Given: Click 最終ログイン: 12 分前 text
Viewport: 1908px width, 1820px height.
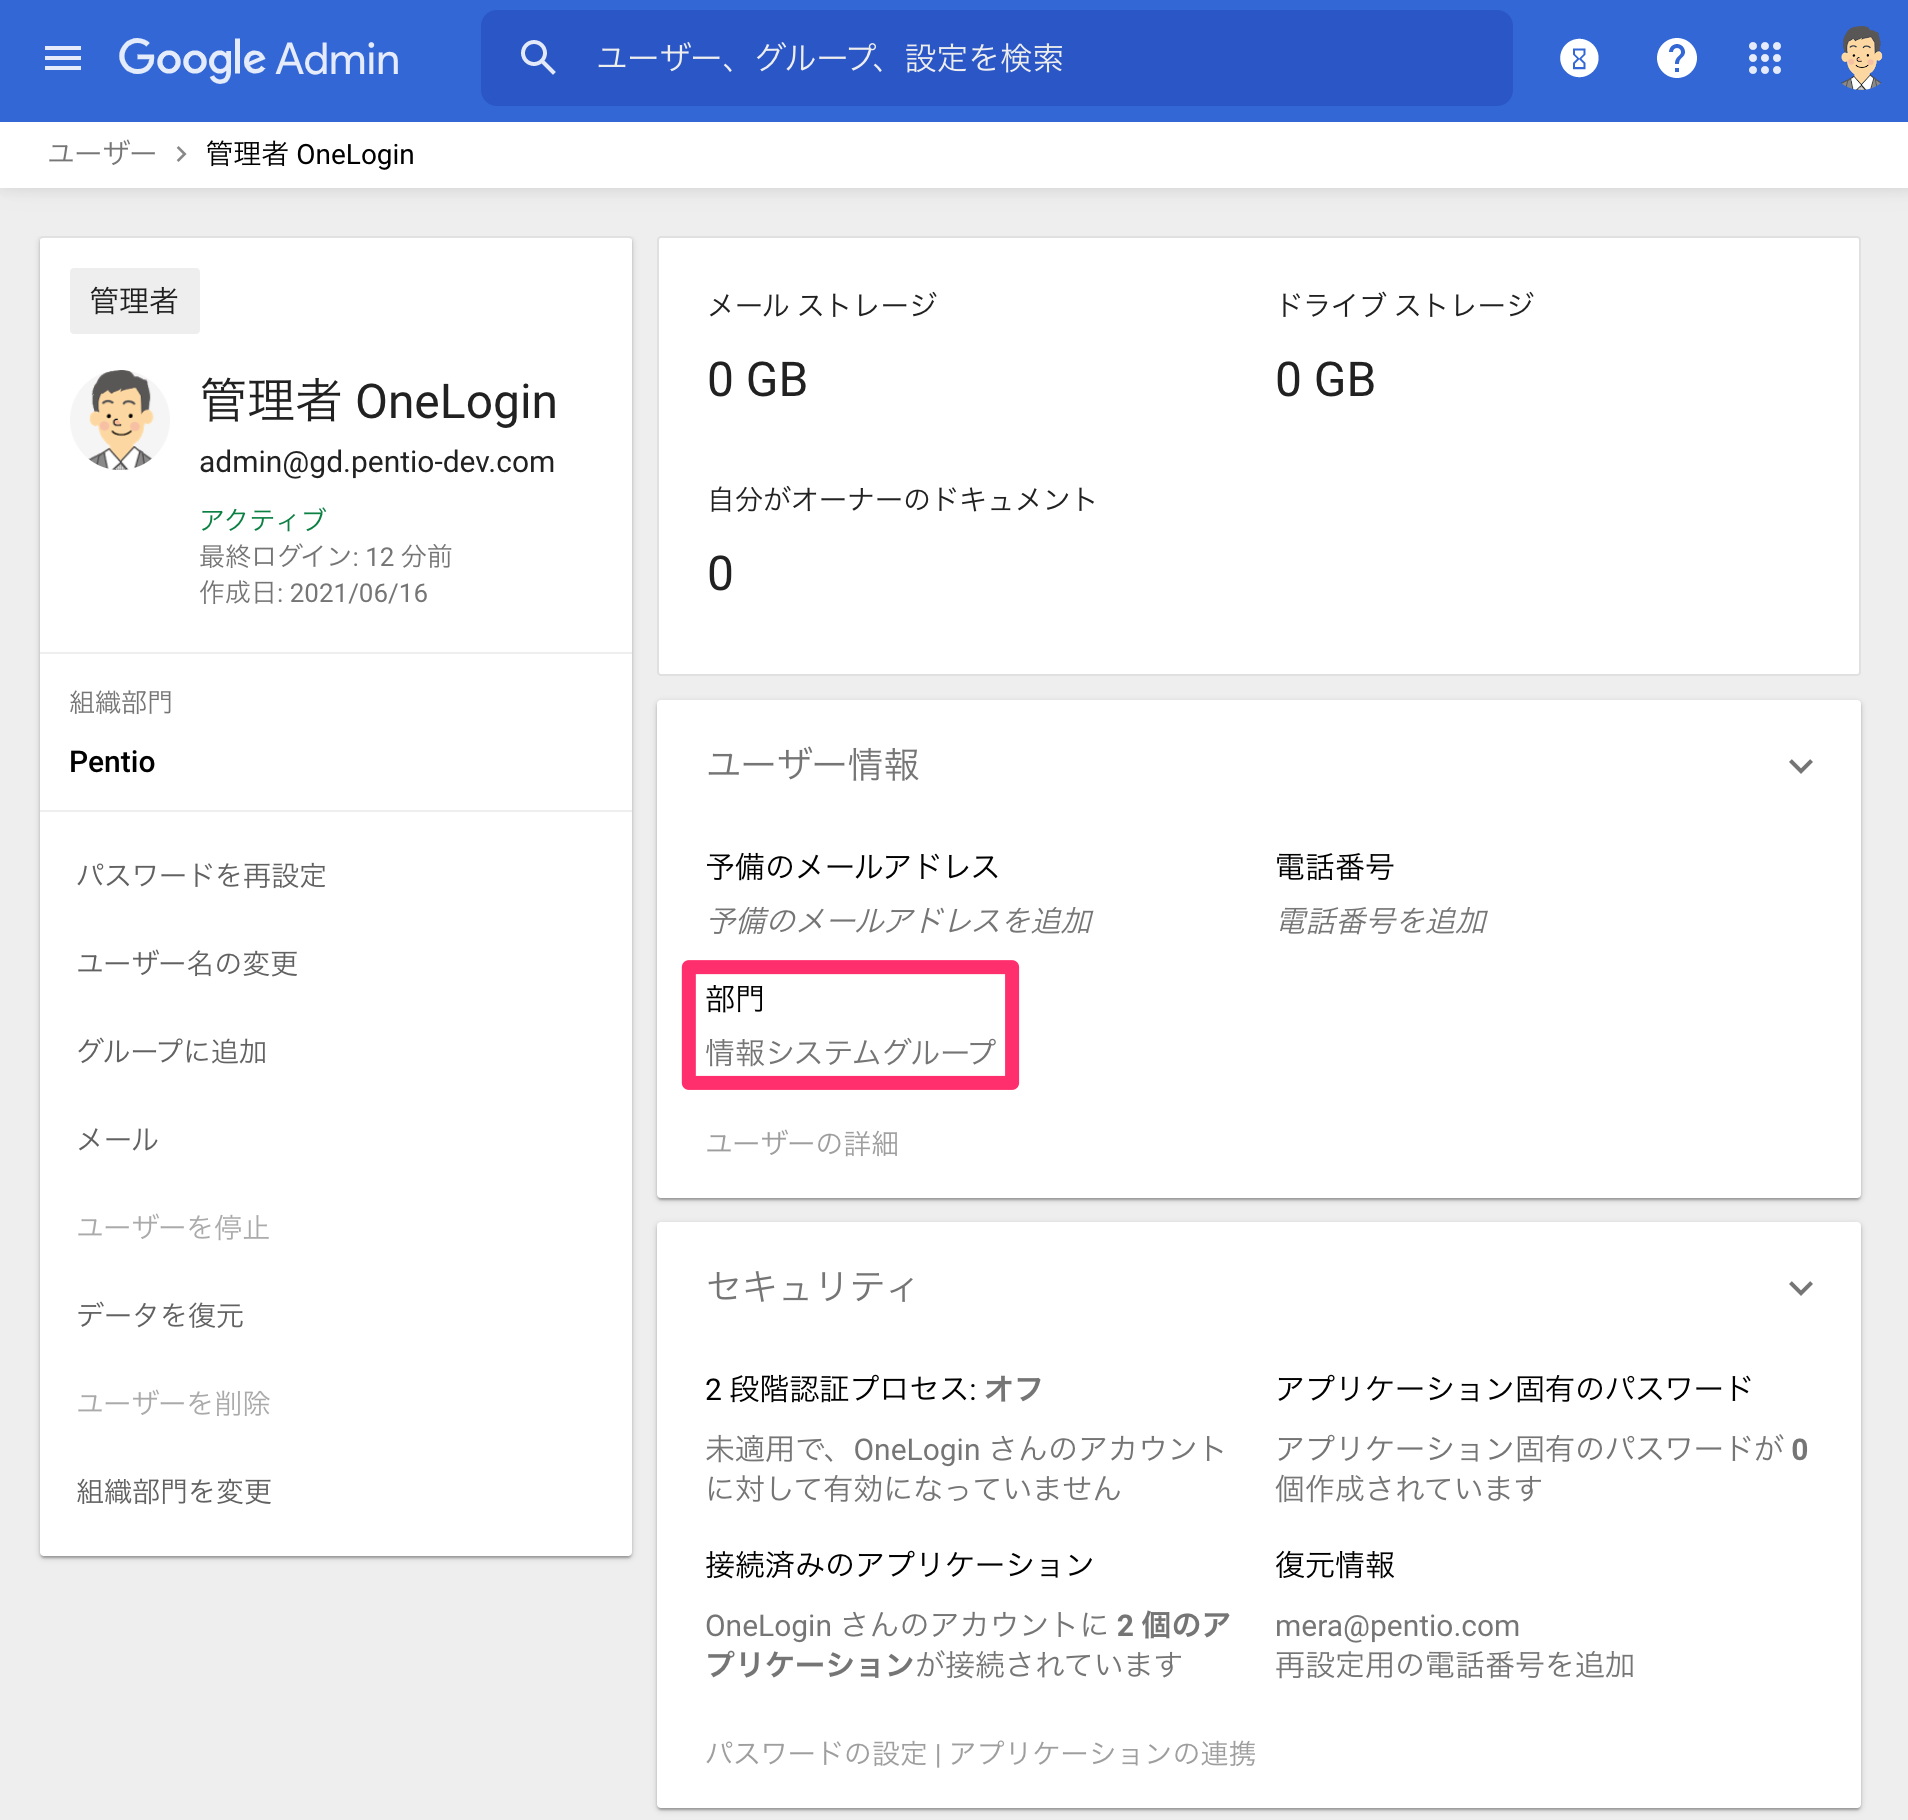Looking at the screenshot, I should pyautogui.click(x=326, y=556).
